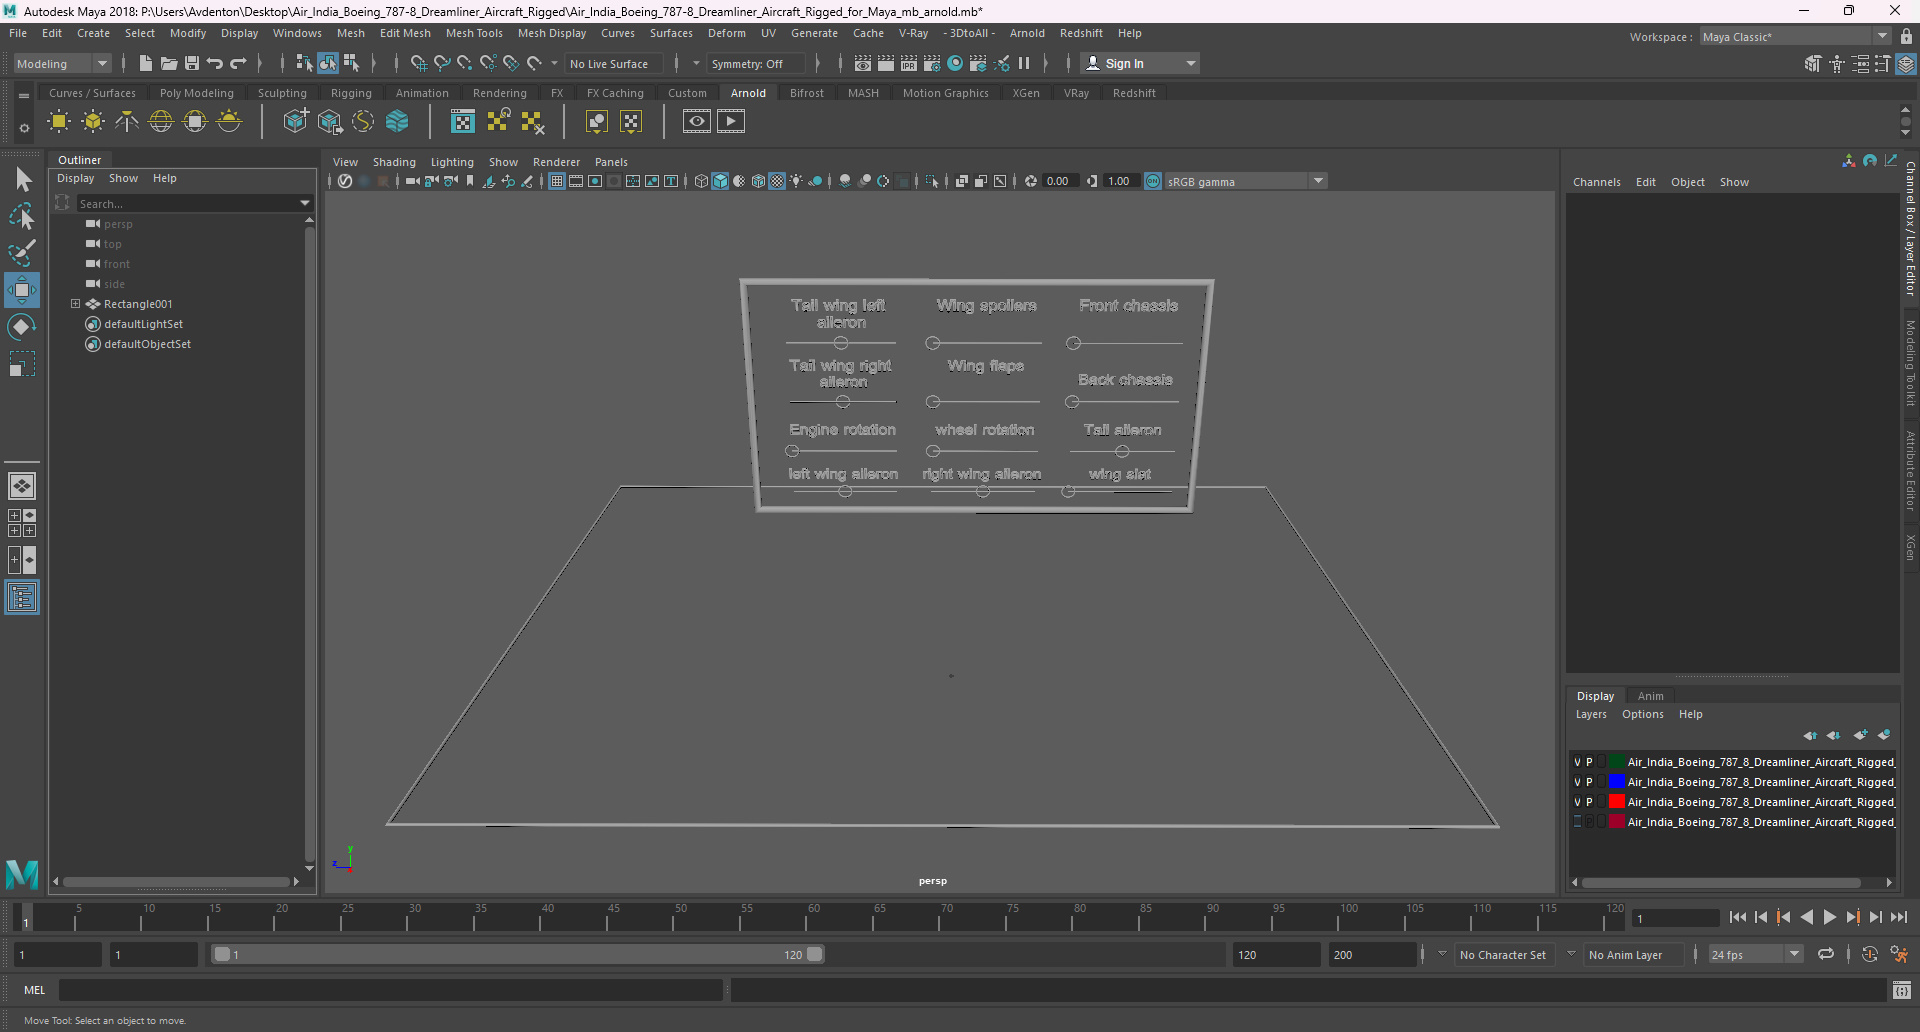
Task: Open the Sign In account dropdown arrow
Action: 1190,63
